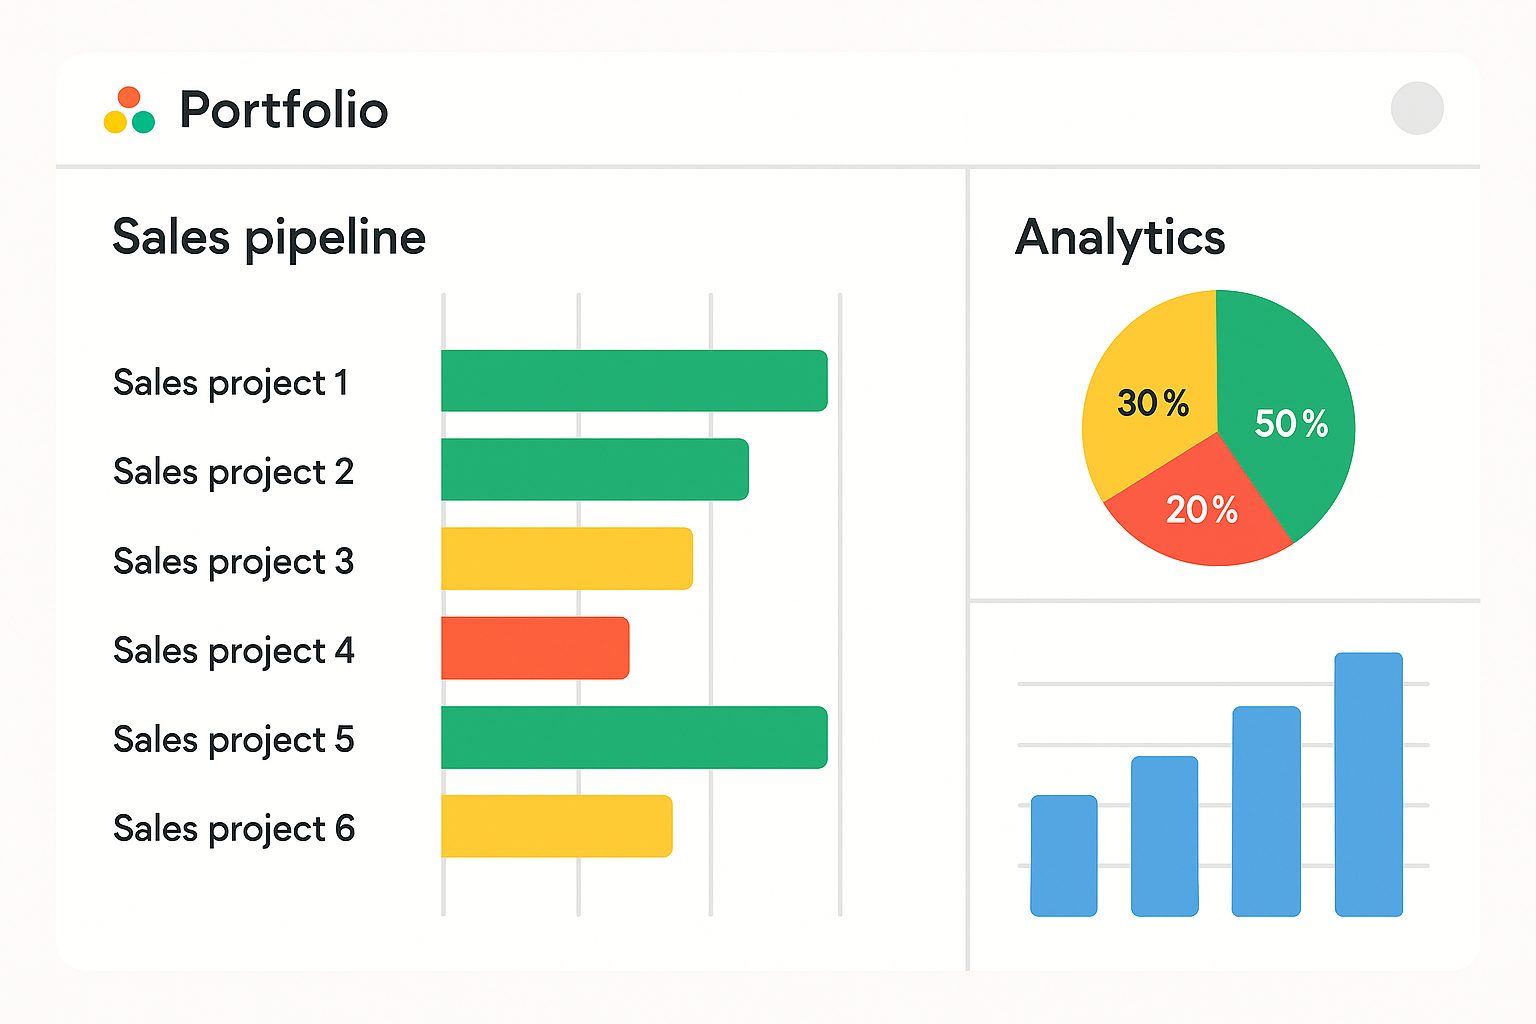Select the green Sales project 5 bar
The image size is (1536, 1024).
pyautogui.click(x=634, y=737)
